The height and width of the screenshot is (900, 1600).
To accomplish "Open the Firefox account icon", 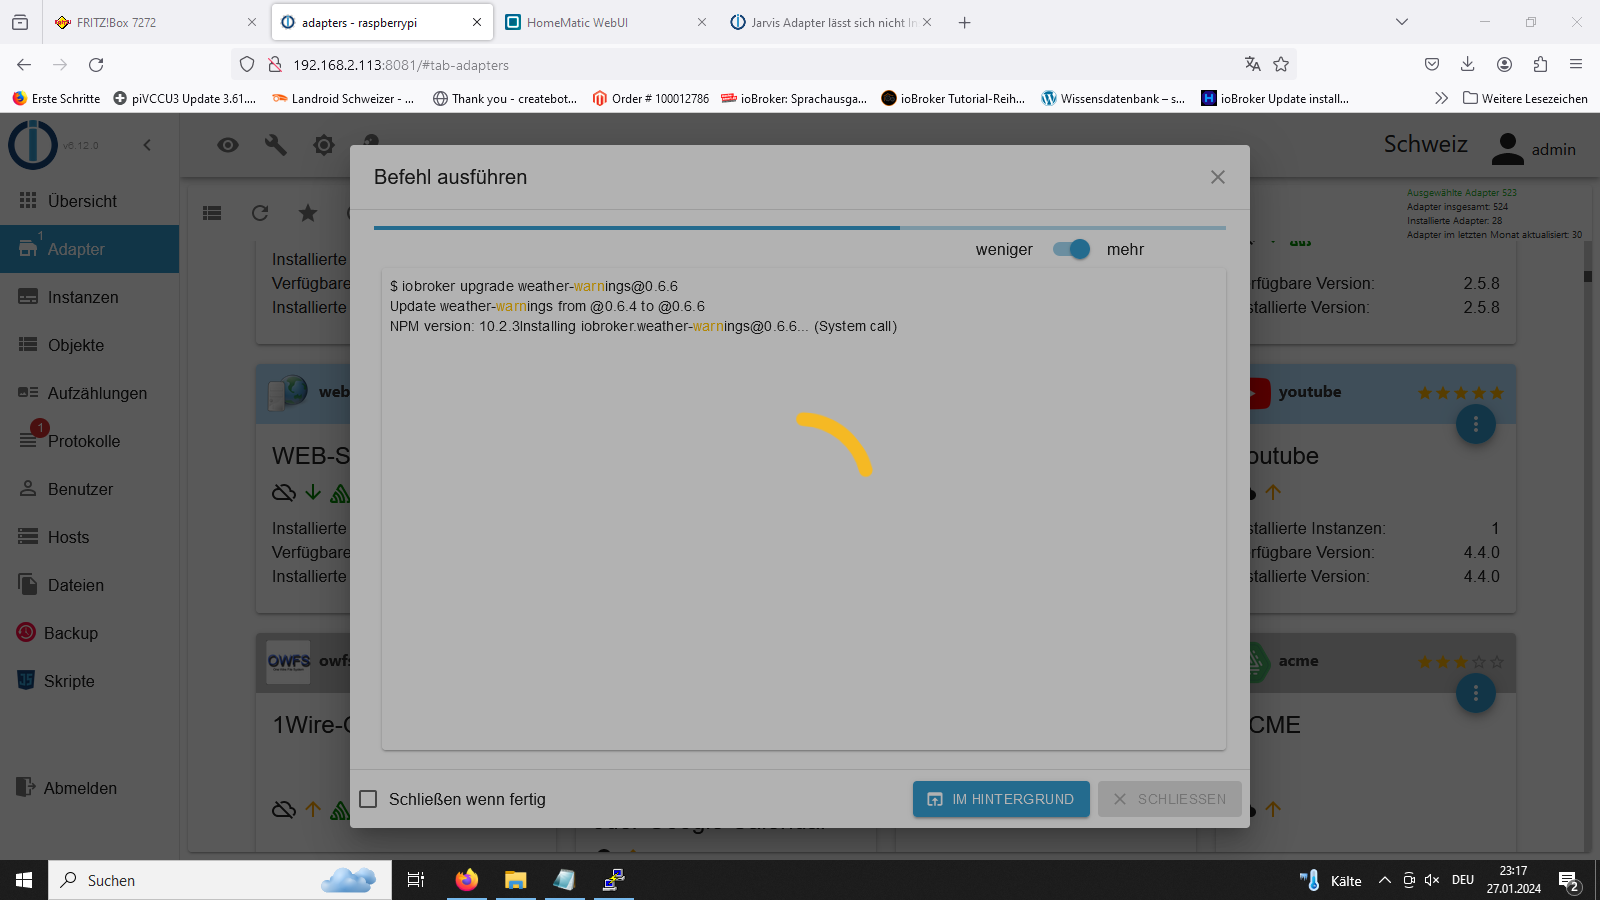I will coord(1504,64).
